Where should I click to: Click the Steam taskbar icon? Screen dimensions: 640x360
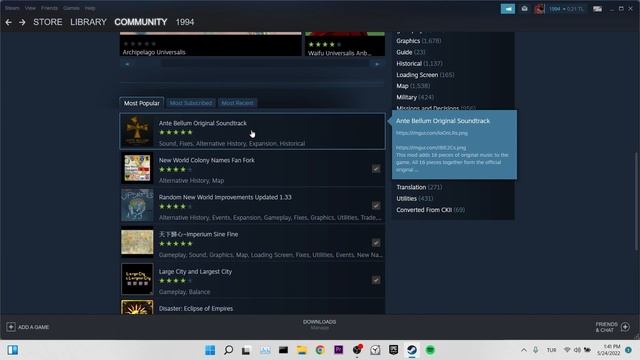412,350
